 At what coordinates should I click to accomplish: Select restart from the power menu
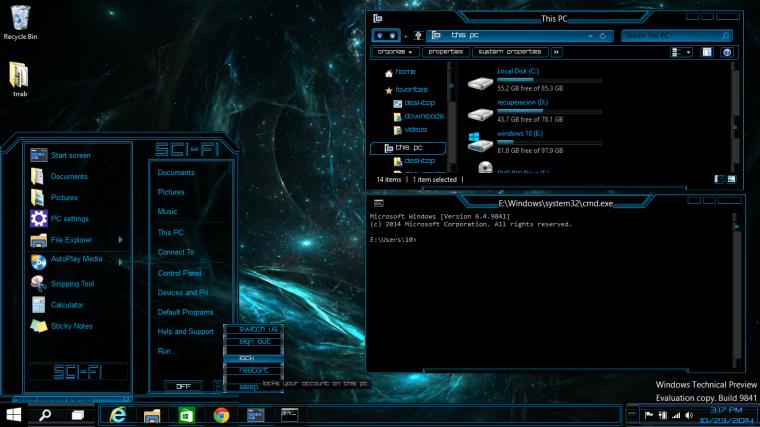(254, 371)
